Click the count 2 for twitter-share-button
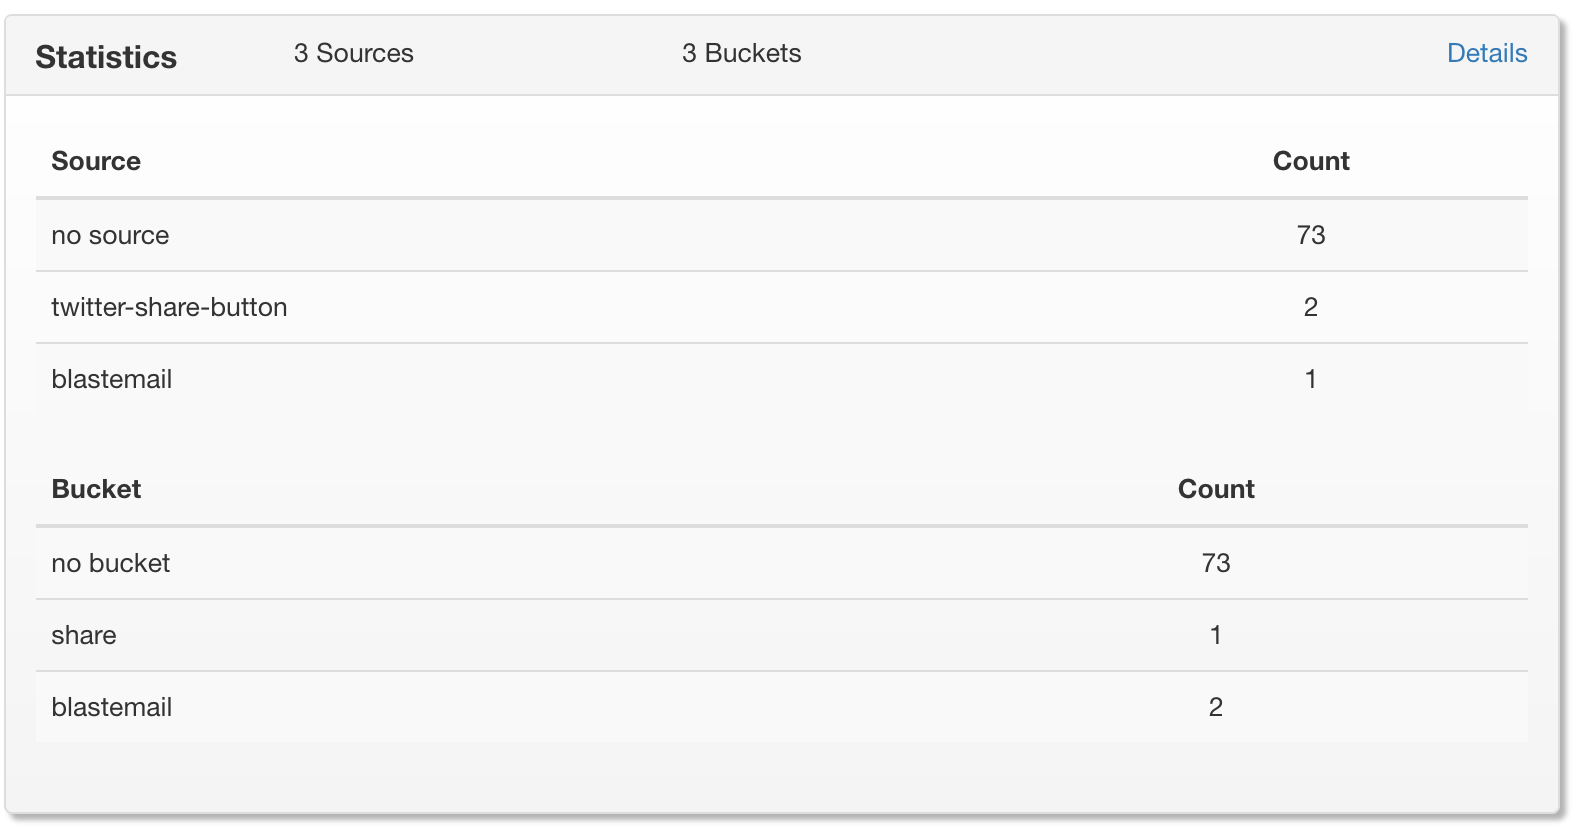The image size is (1580, 828). (x=1310, y=307)
